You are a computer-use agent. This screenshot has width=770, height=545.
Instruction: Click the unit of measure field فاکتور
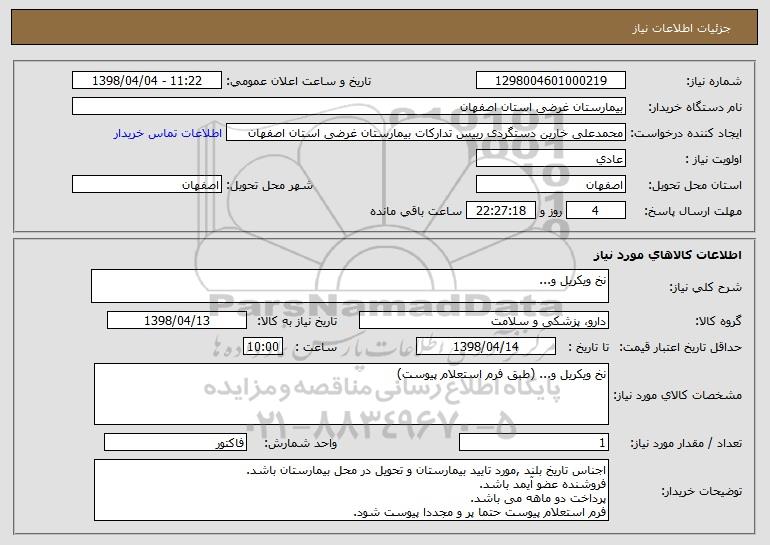(x=175, y=442)
